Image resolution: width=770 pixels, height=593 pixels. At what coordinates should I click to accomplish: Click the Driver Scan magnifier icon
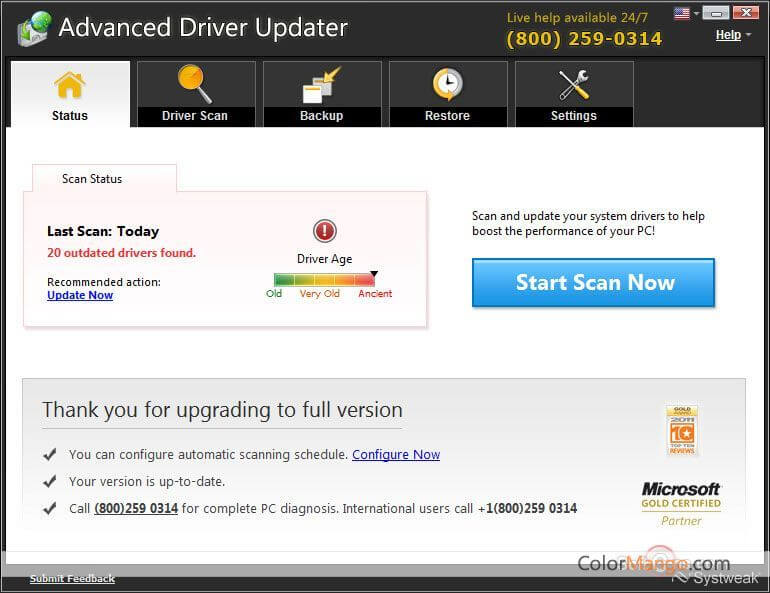tap(195, 84)
